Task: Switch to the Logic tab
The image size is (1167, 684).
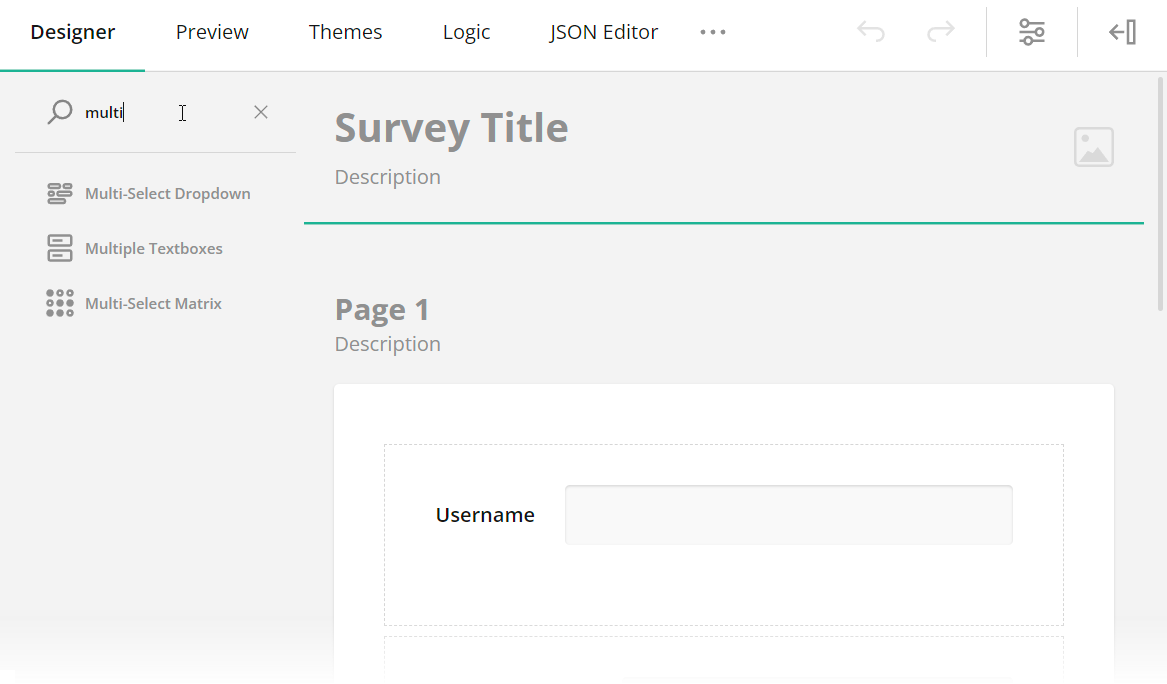Action: pos(465,31)
